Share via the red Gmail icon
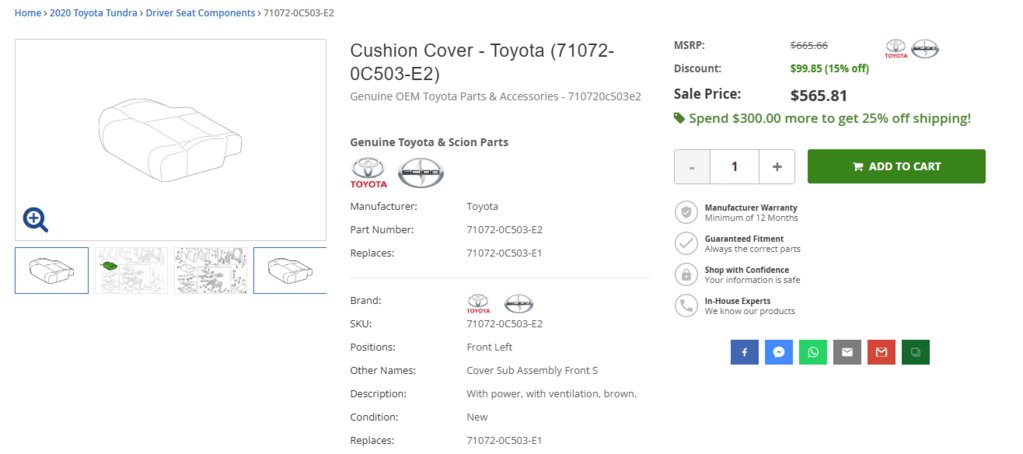 coord(881,352)
